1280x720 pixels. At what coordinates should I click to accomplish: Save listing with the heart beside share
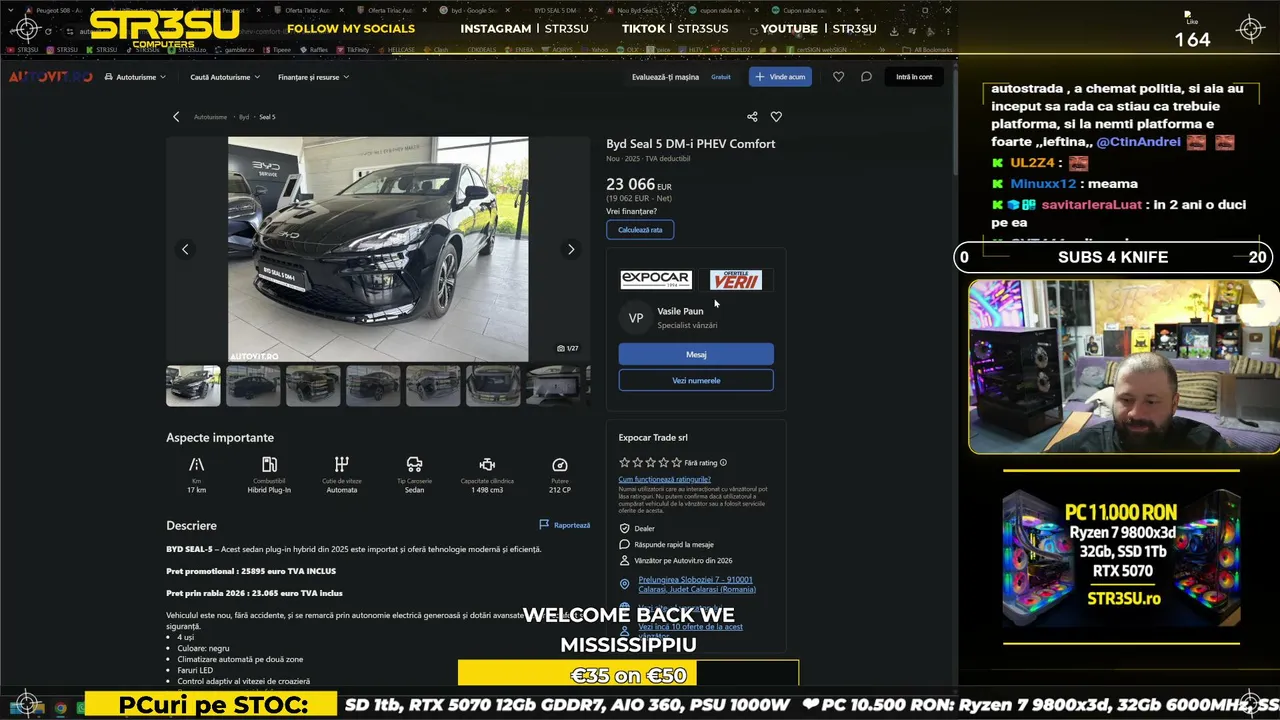coord(776,117)
